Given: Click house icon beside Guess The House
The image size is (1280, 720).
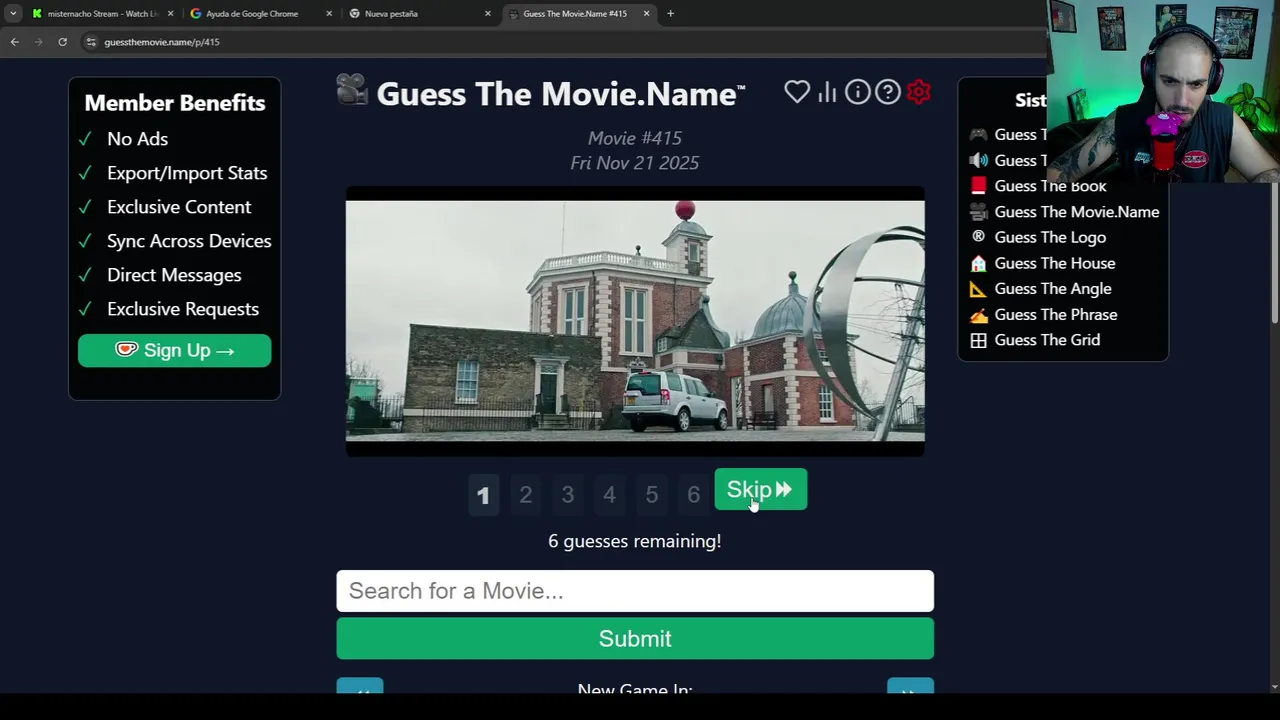Looking at the screenshot, I should [x=978, y=263].
